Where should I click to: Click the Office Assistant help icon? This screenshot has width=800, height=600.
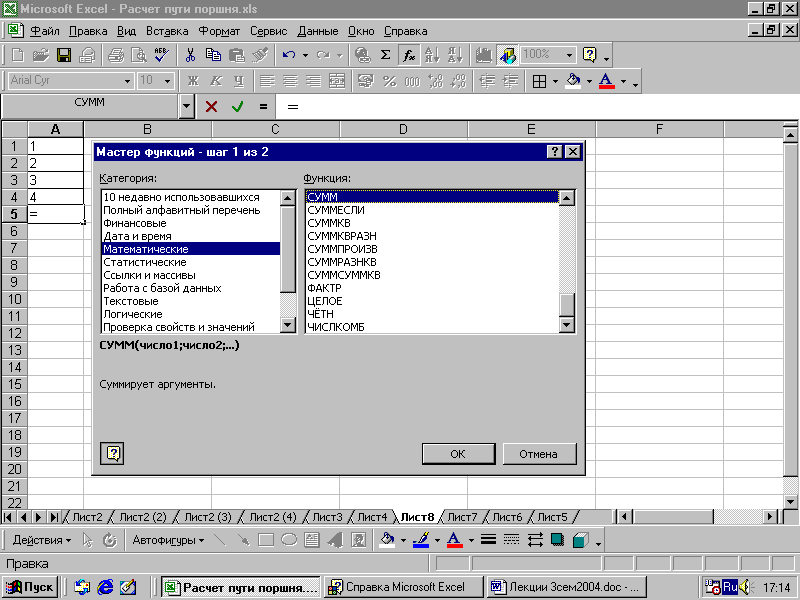click(589, 55)
